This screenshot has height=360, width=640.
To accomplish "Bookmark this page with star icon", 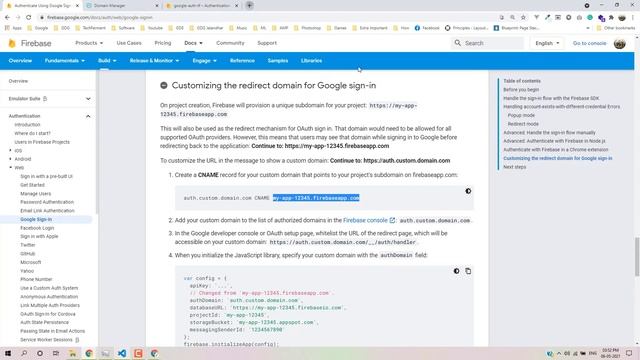I will (523, 18).
